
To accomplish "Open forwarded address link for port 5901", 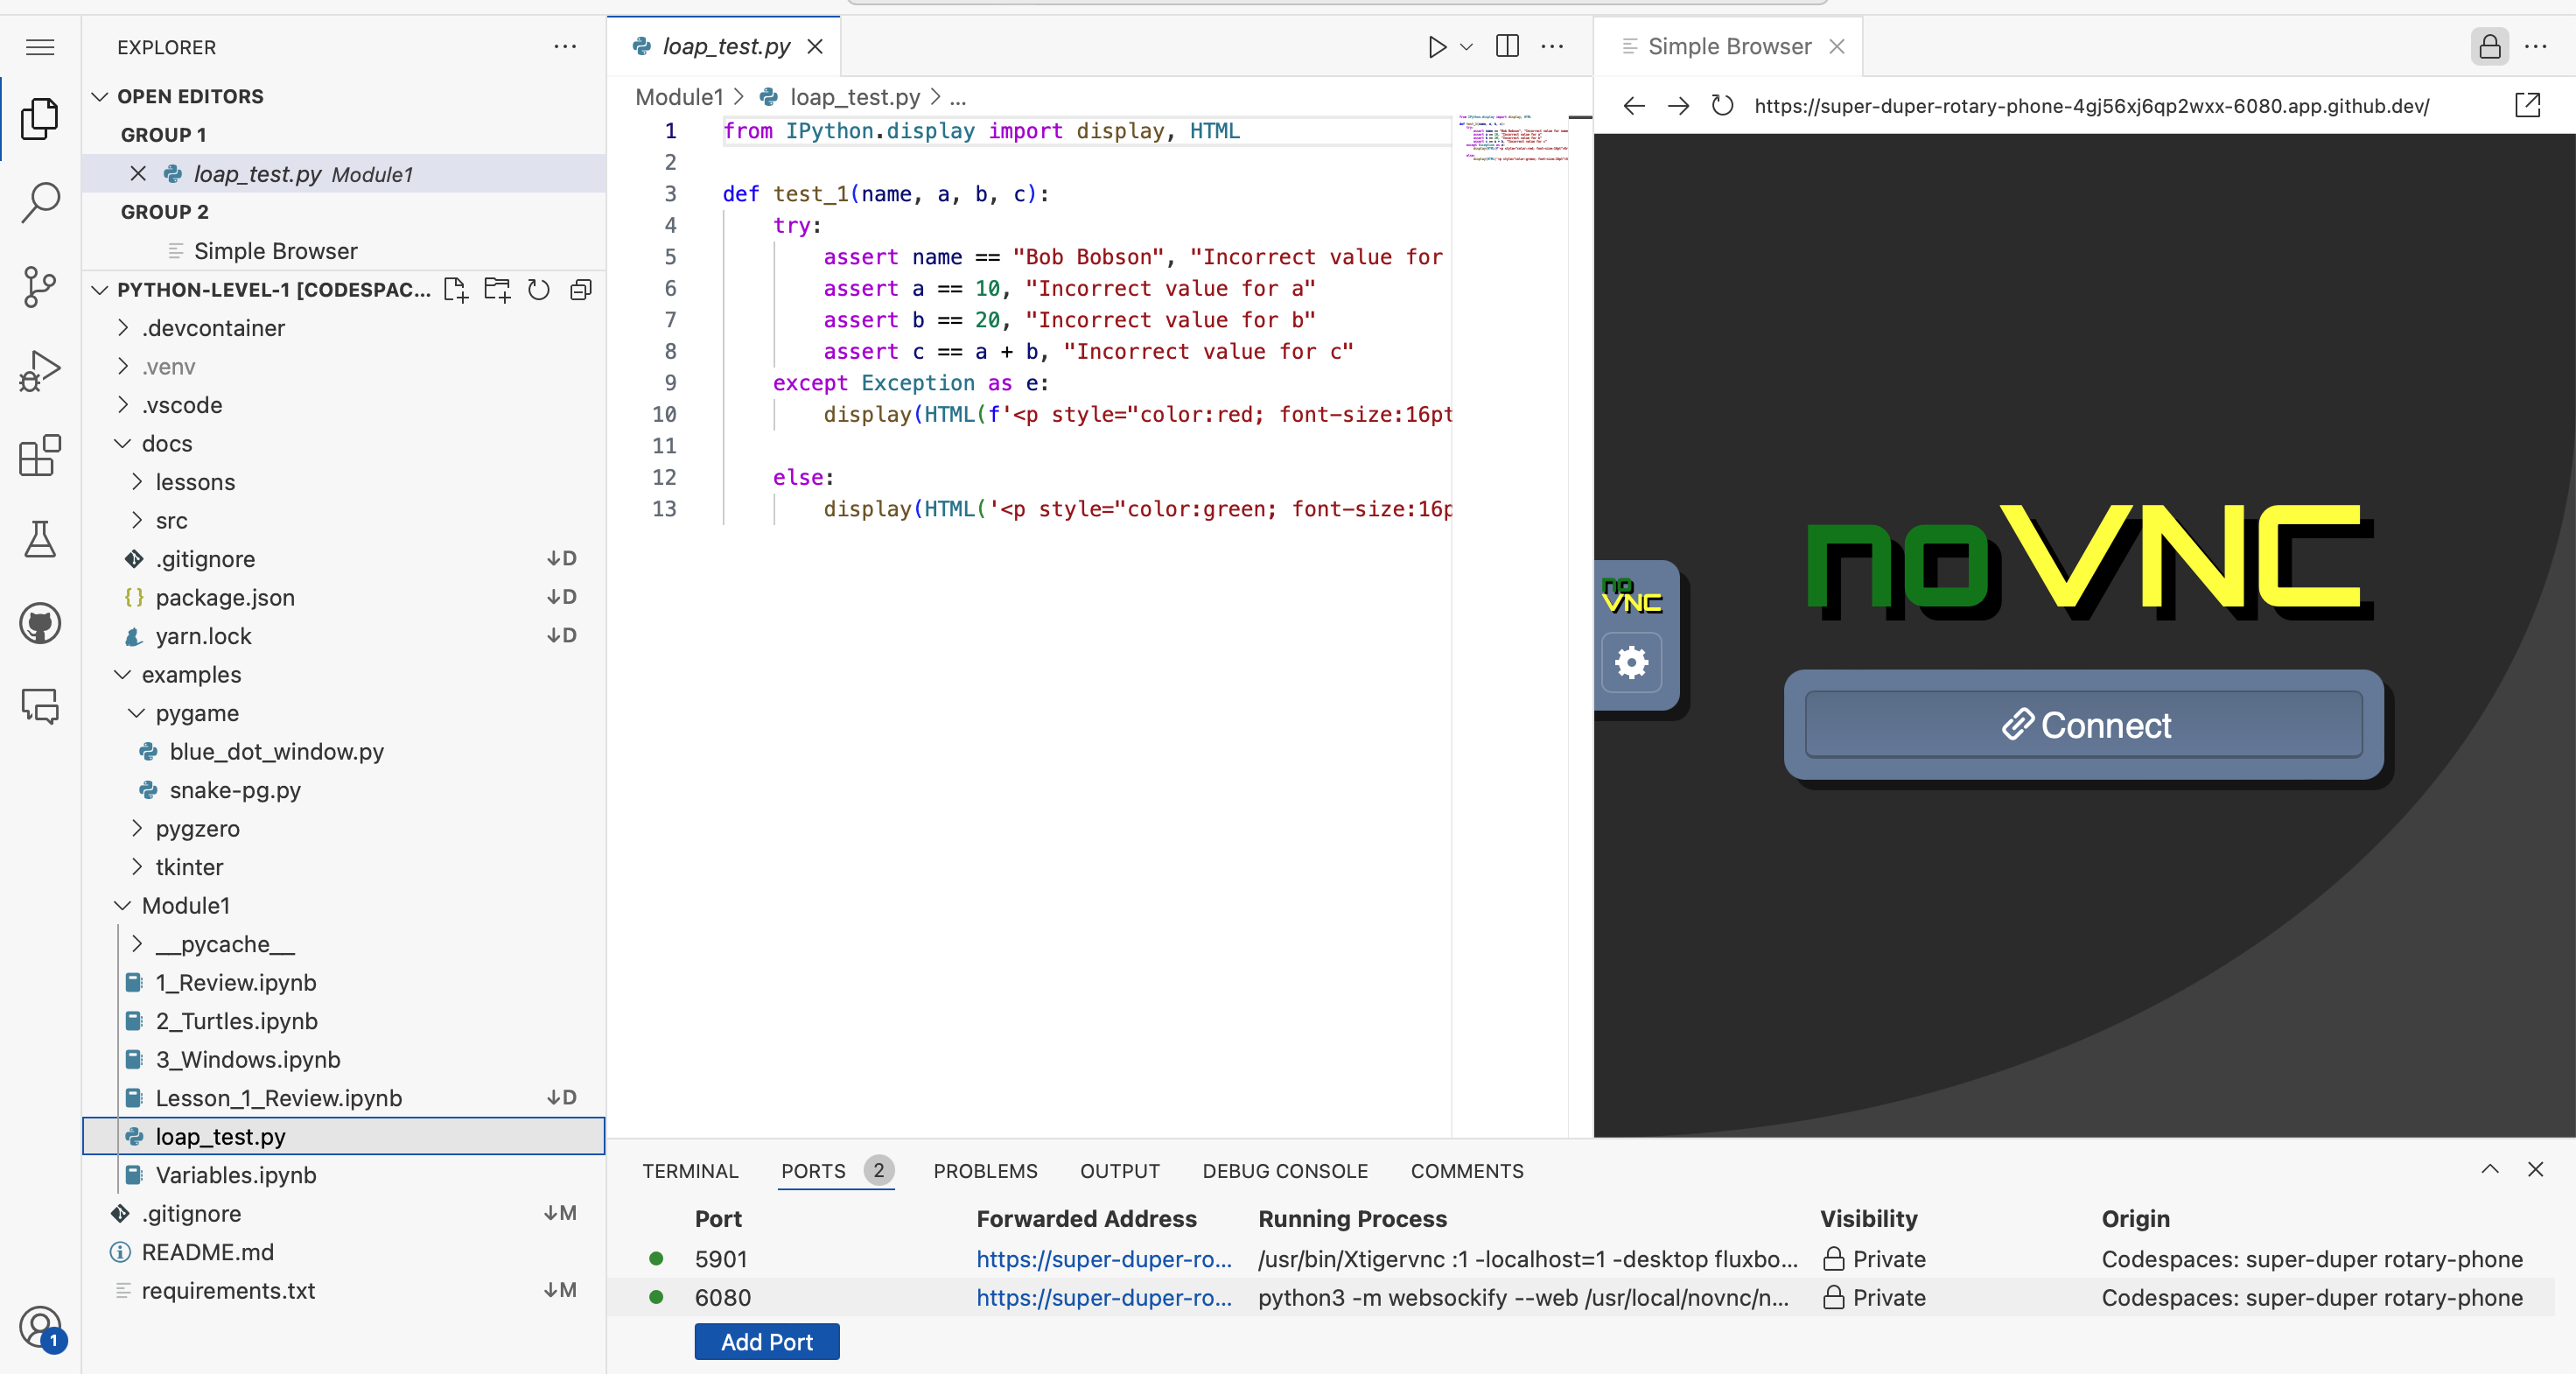I will tap(1104, 1259).
